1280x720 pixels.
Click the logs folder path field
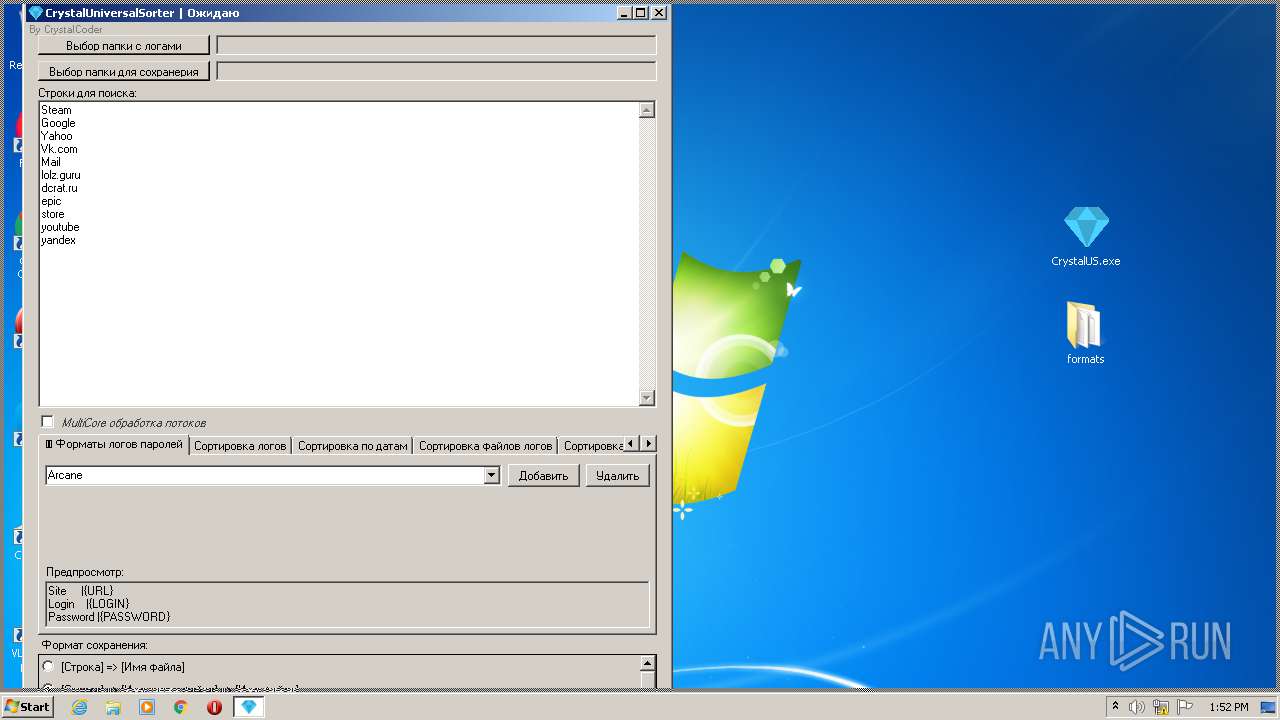point(436,45)
